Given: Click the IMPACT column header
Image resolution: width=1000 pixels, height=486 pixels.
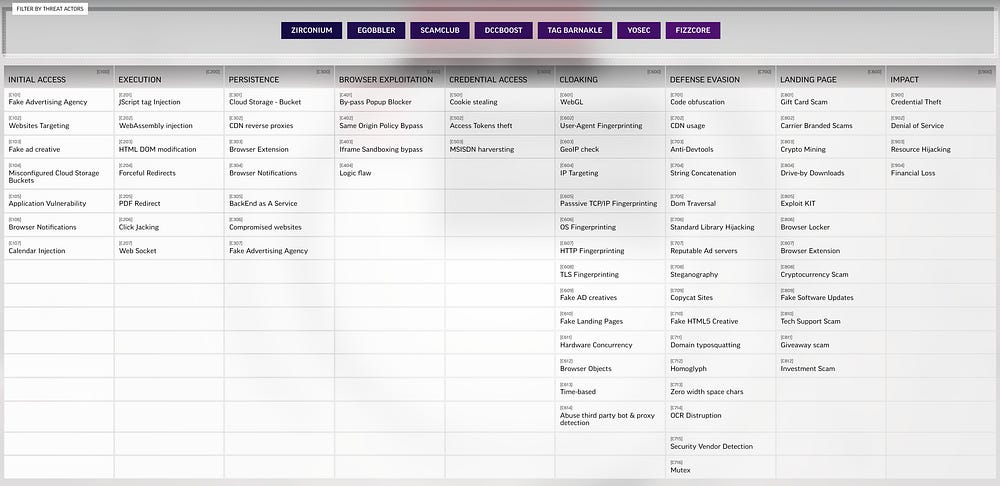Looking at the screenshot, I should (941, 77).
